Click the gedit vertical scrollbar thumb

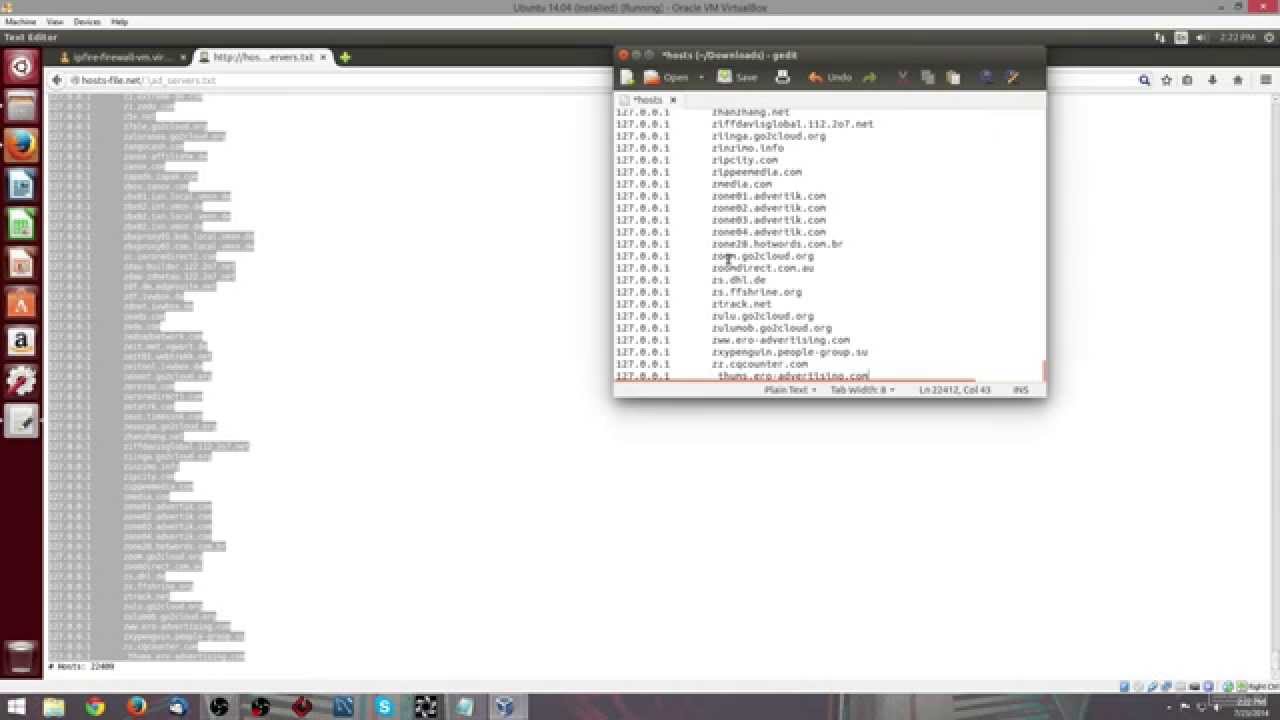point(1043,371)
